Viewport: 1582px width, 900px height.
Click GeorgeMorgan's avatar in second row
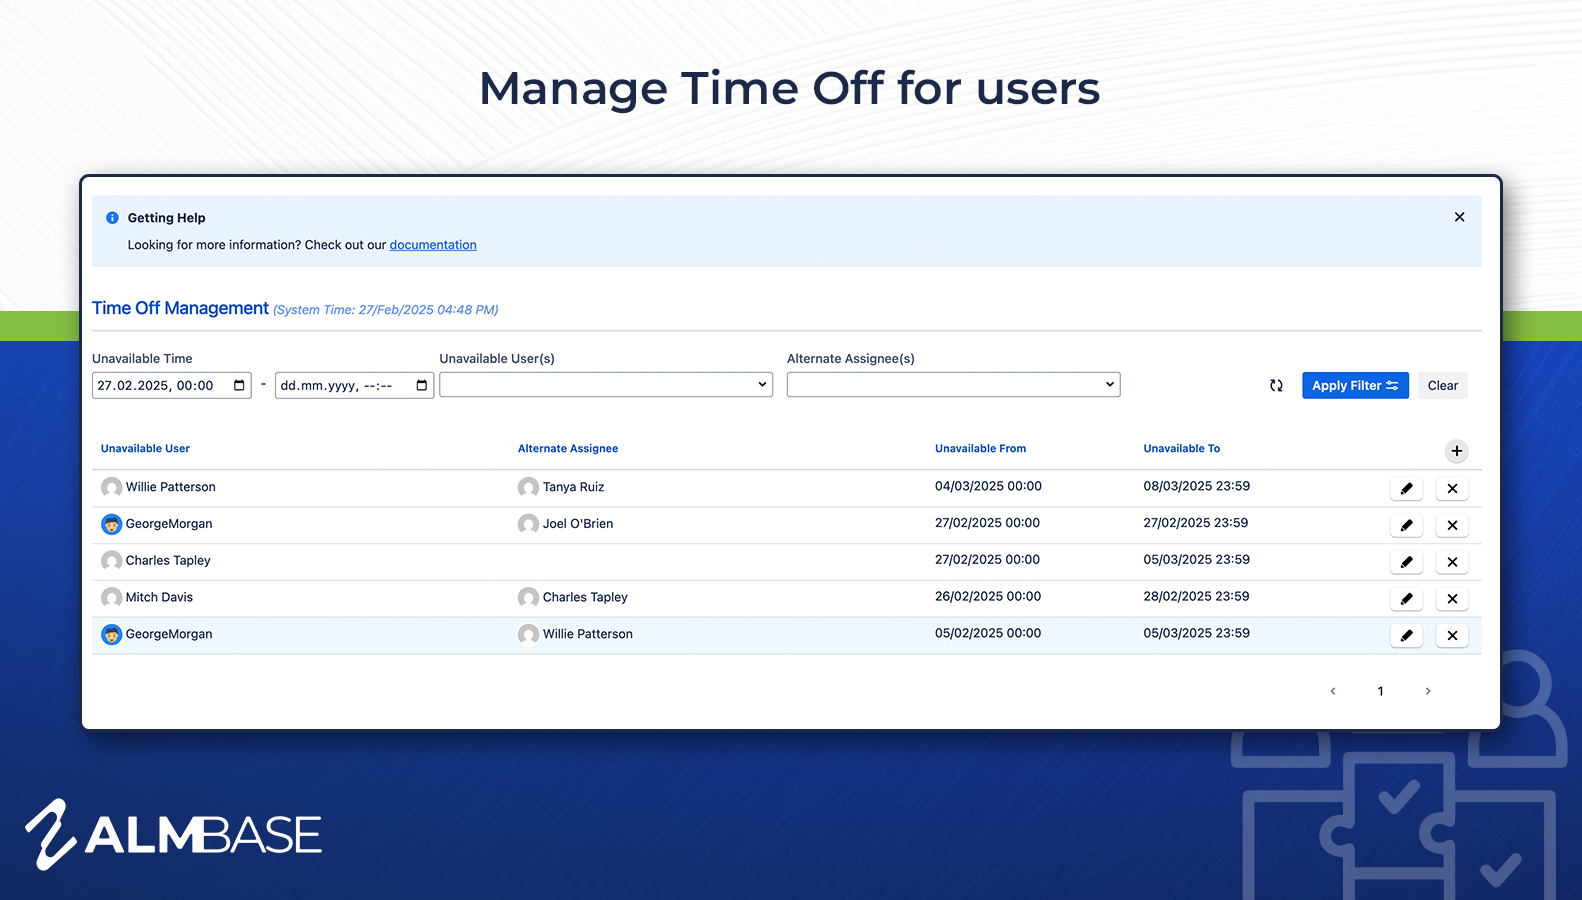(x=112, y=524)
